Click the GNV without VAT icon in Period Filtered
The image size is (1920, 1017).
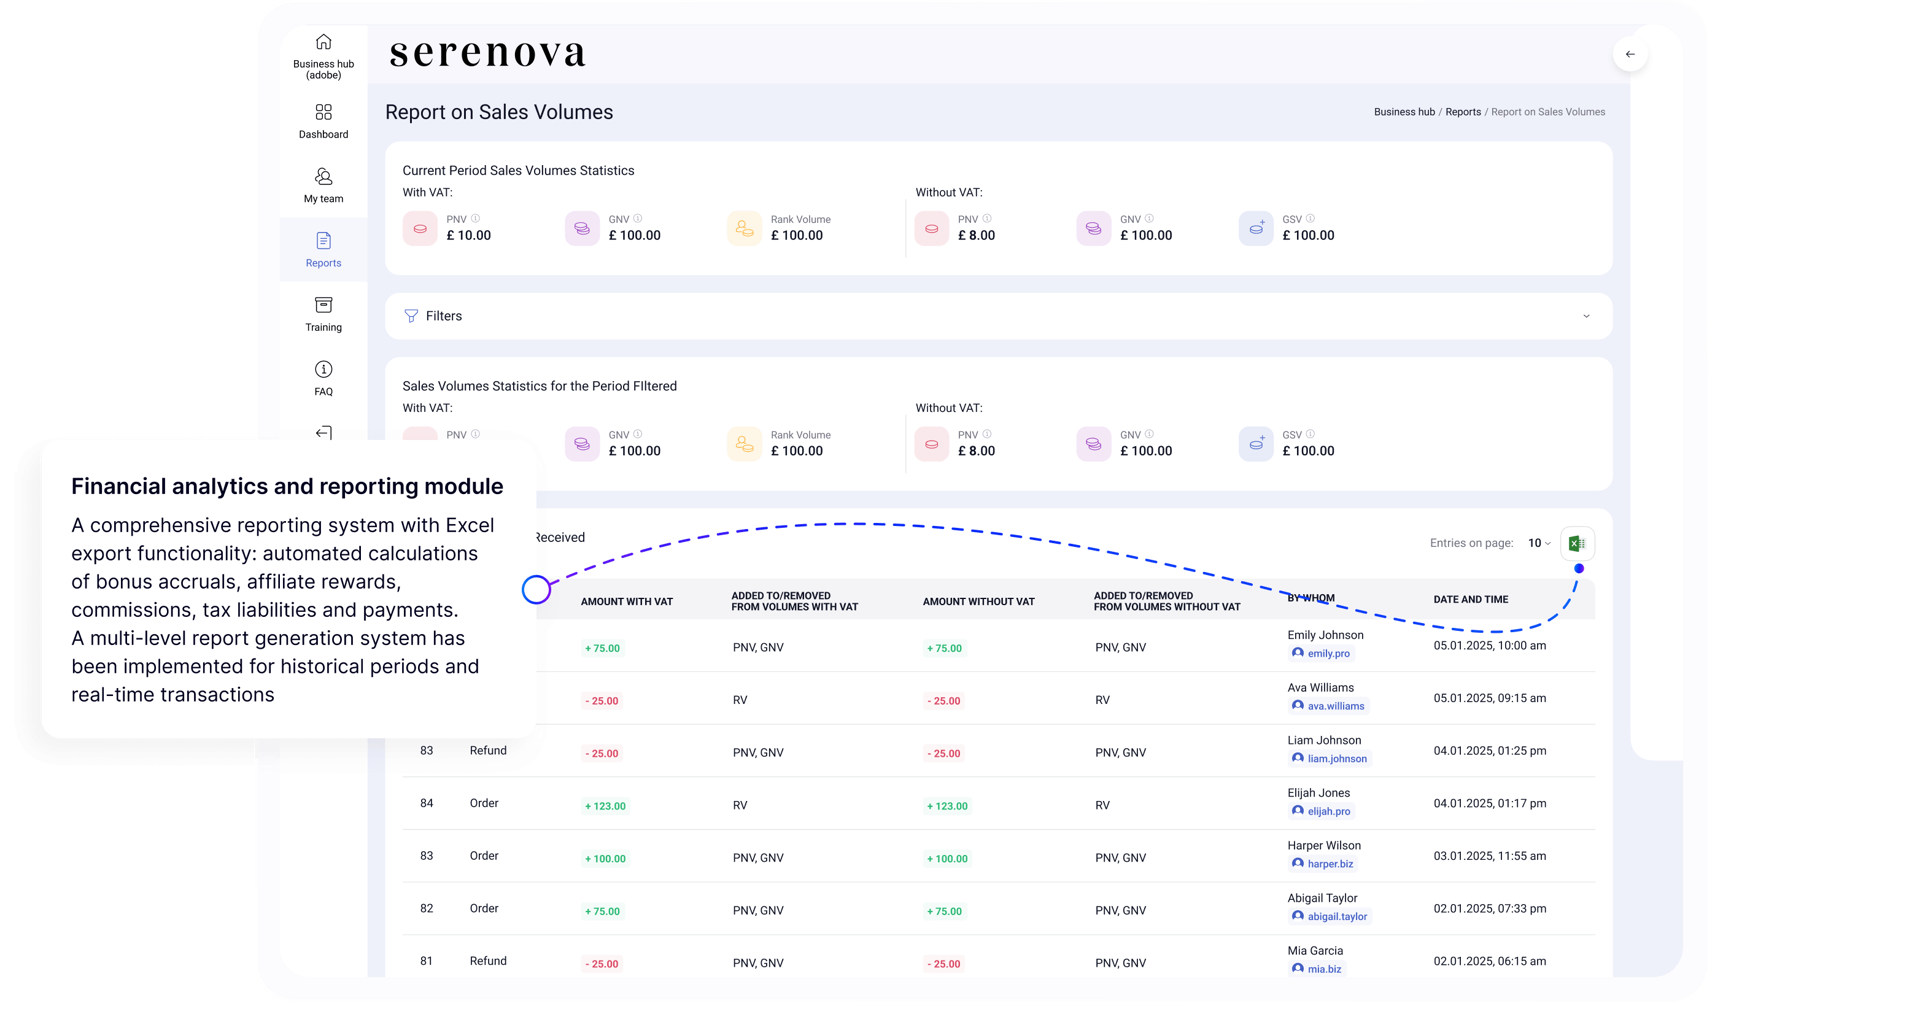(x=1093, y=444)
